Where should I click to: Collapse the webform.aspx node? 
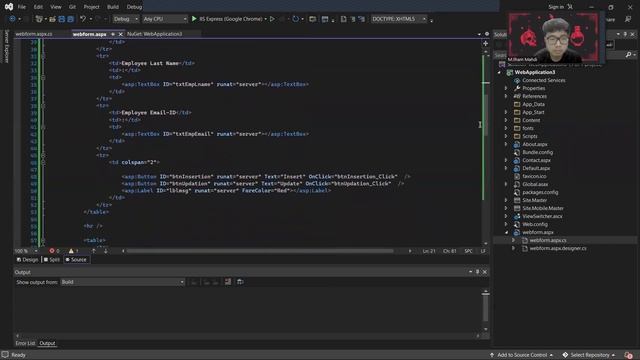click(x=507, y=232)
